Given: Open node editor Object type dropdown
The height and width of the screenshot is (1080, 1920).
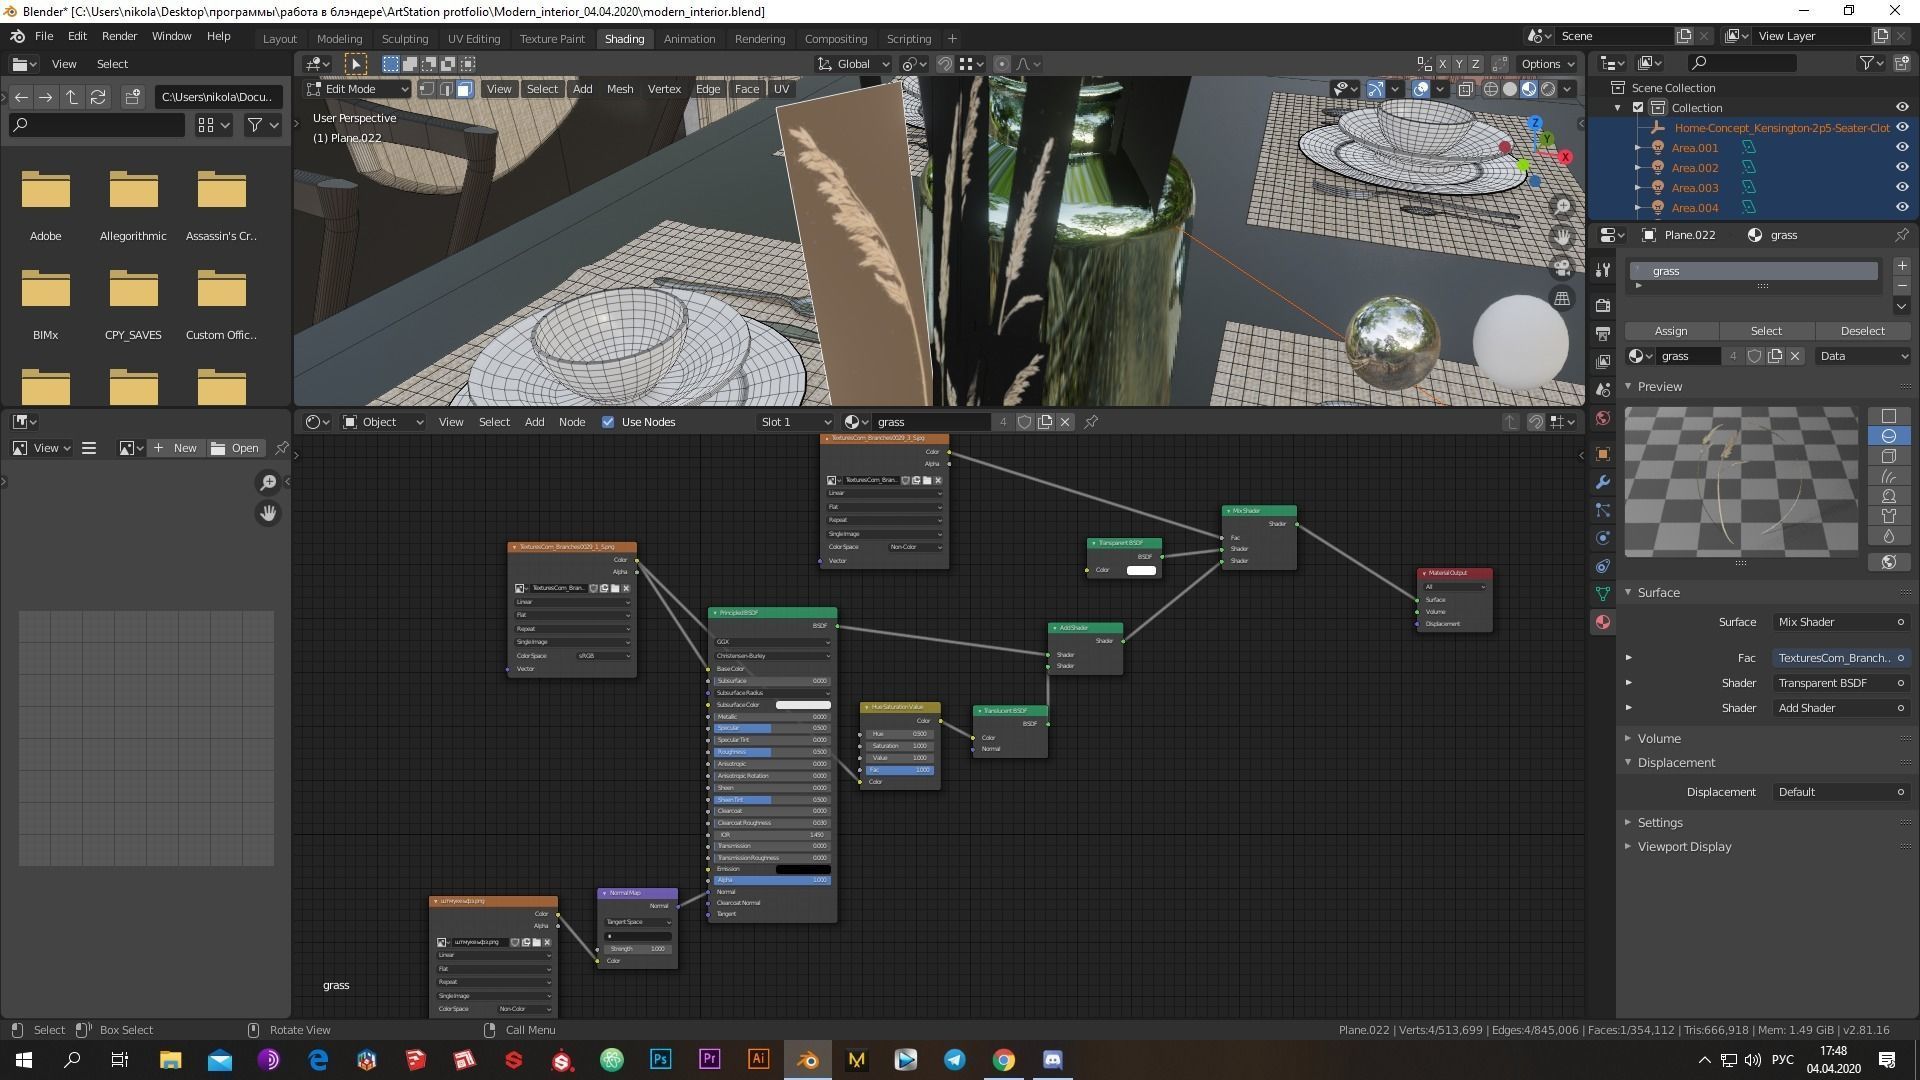Looking at the screenshot, I should tap(383, 422).
